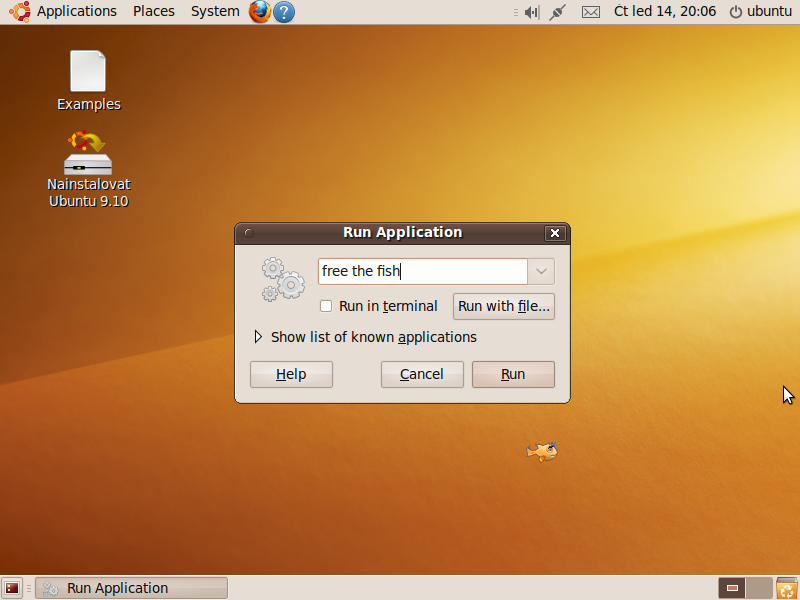Switch to the first workspace
This screenshot has height=600, width=800.
(x=732, y=588)
